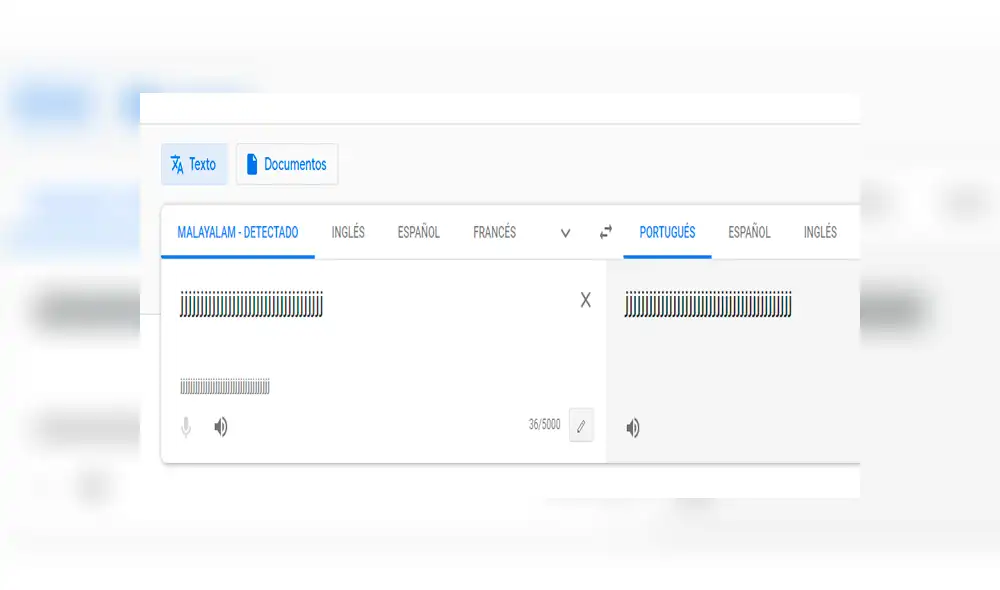This screenshot has height=590, width=1000.
Task: Open the pencil input tools icon
Action: point(580,426)
